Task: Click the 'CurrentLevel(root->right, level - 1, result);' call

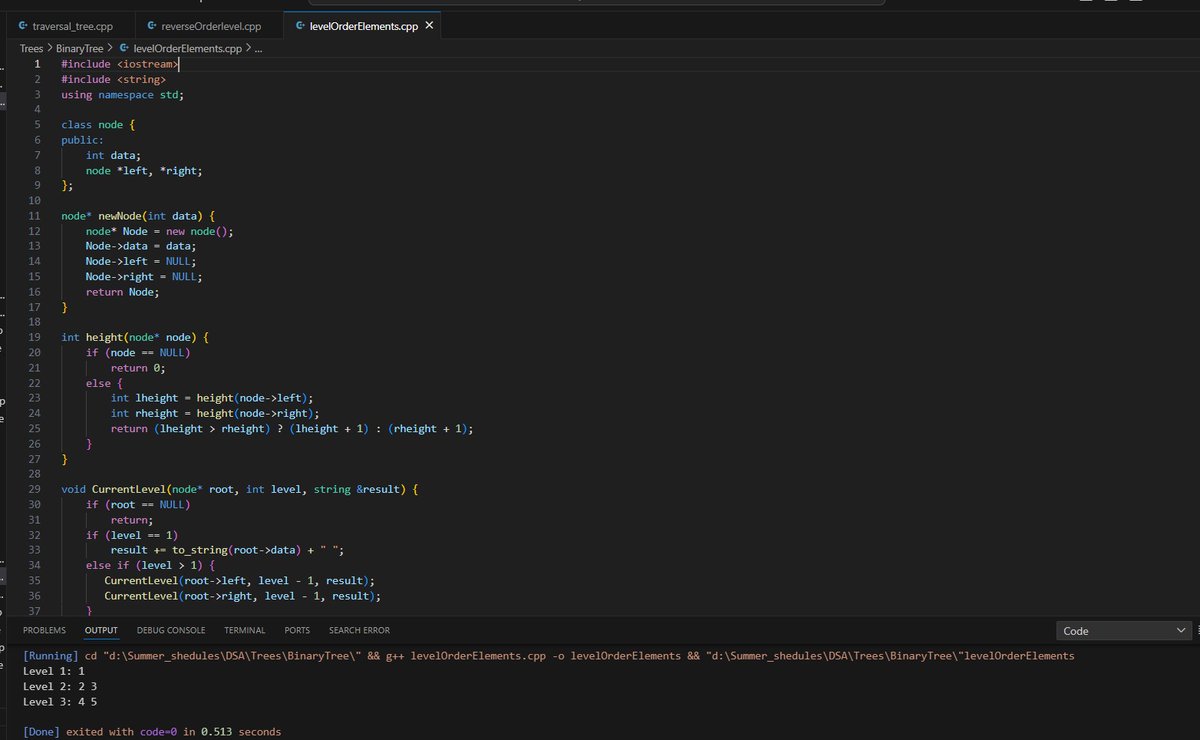Action: pyautogui.click(x=243, y=596)
